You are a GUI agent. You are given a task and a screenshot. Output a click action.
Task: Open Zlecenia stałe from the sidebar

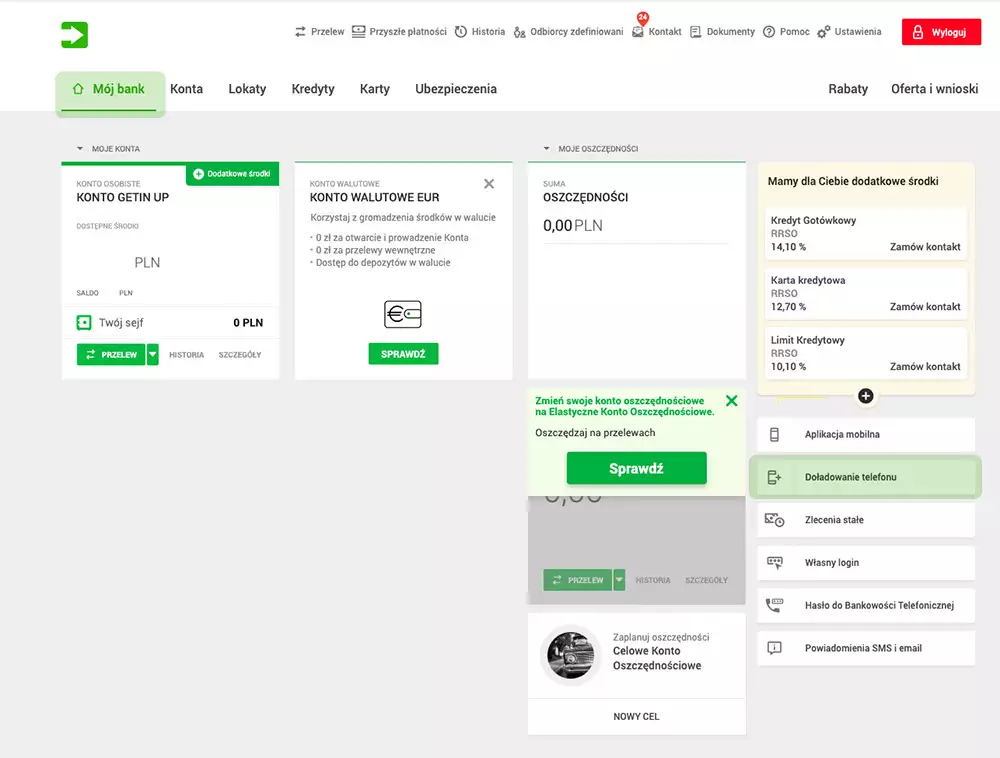point(865,519)
